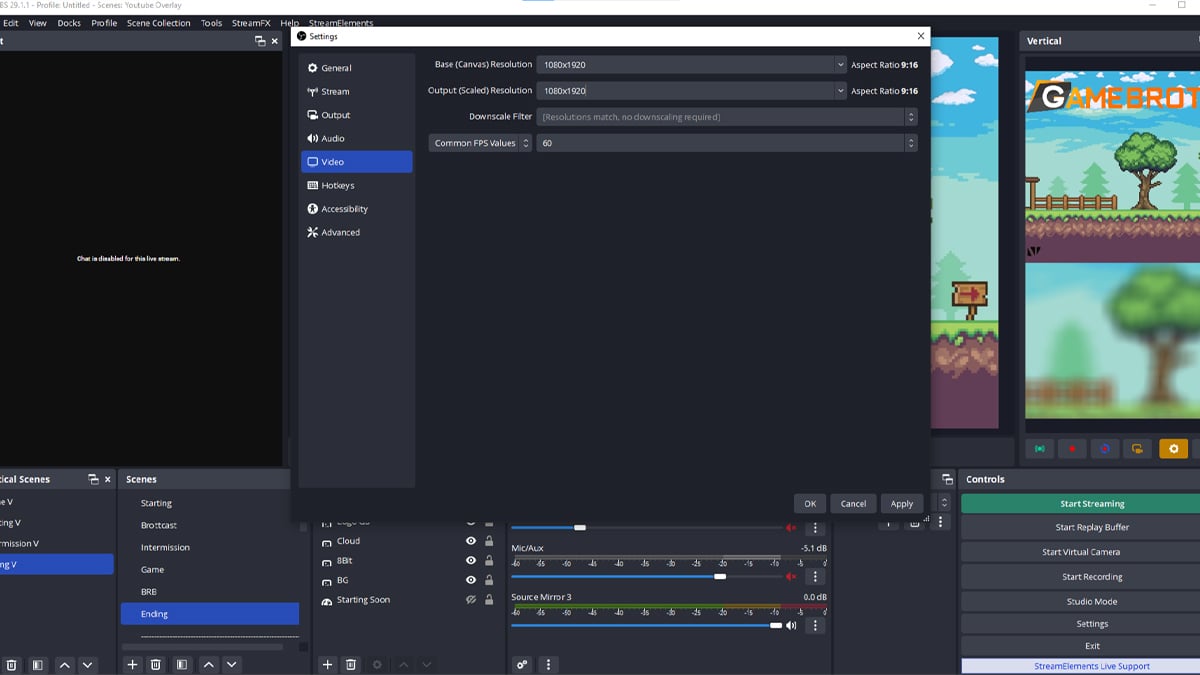Click the yellow gear icon in the Vertical dock
This screenshot has height=675, width=1200.
click(x=1173, y=448)
